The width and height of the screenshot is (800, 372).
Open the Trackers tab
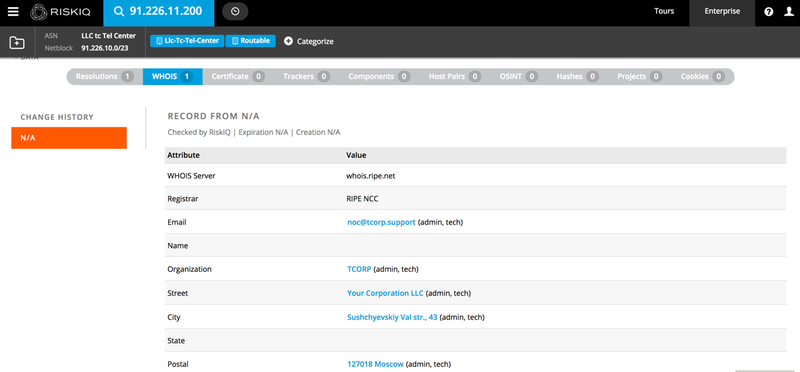306,77
